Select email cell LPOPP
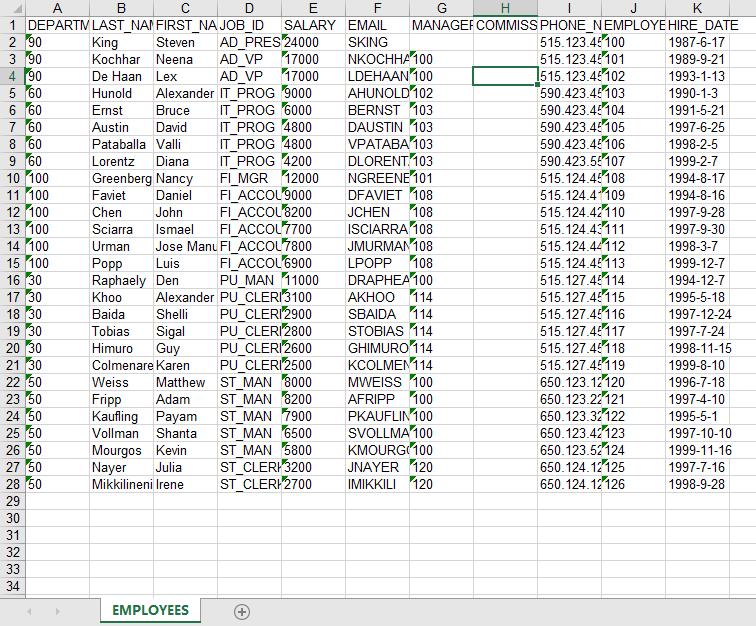This screenshot has height=626, width=756. [378, 263]
